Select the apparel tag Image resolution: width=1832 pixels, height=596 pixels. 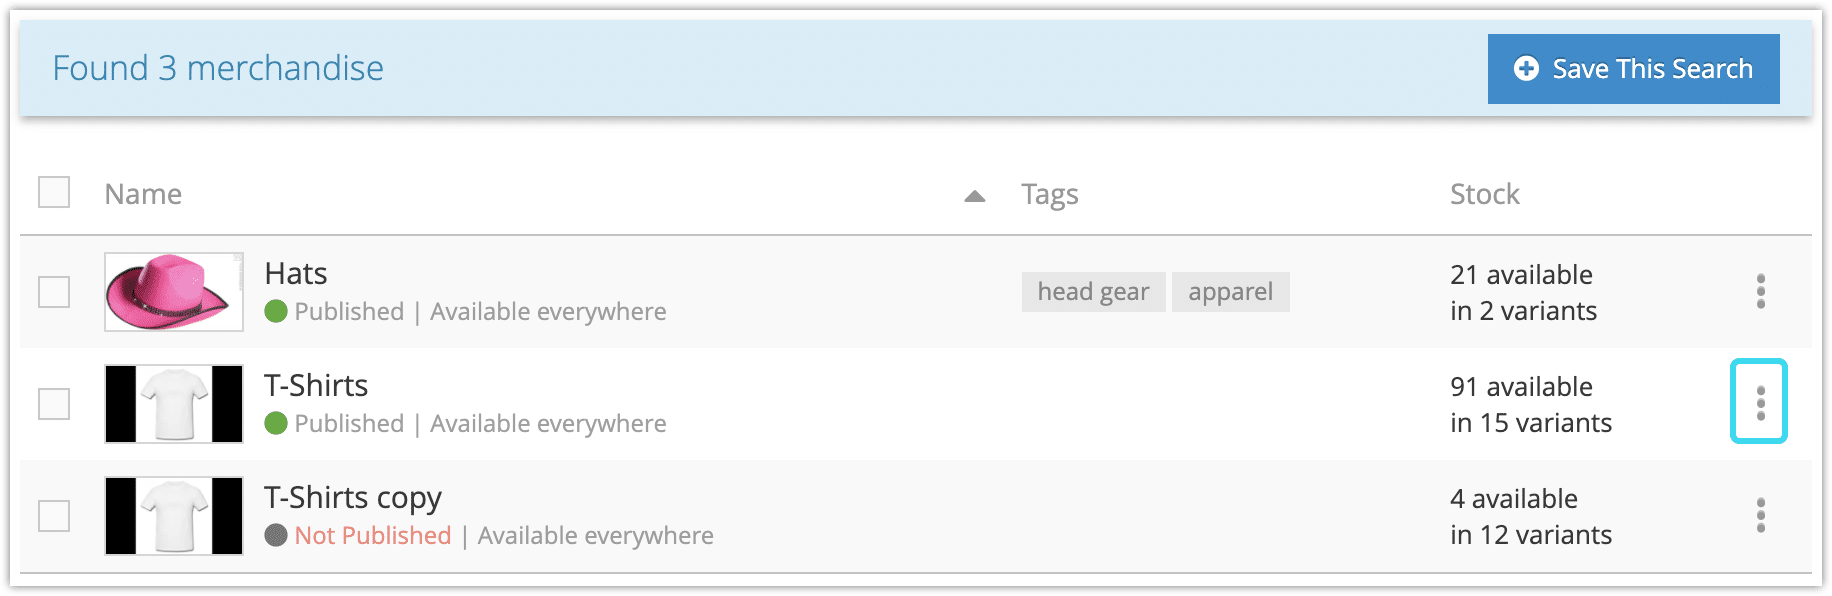1230,292
